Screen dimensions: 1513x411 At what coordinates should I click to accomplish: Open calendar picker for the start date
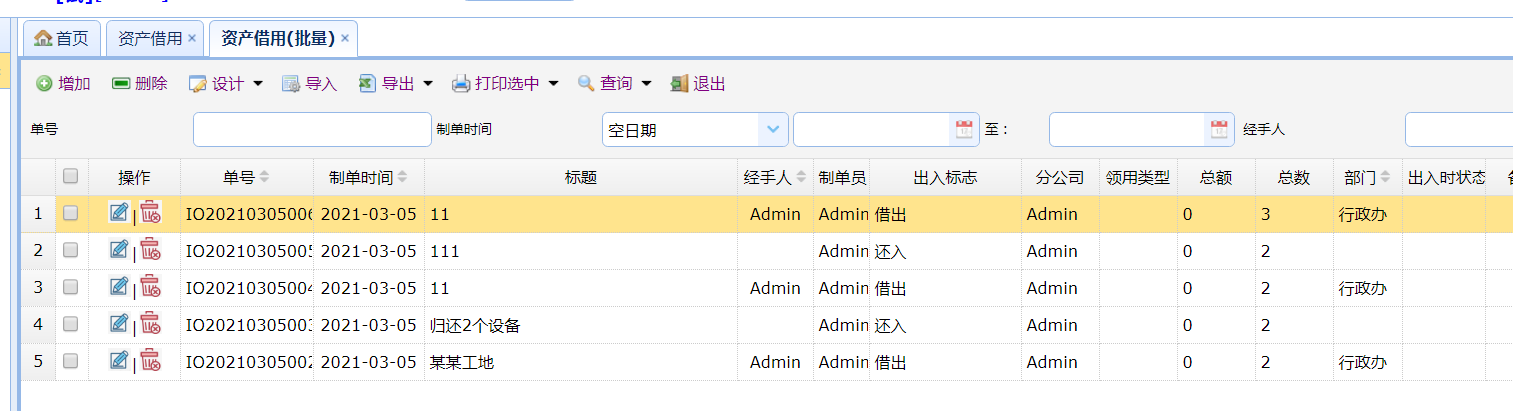pos(964,129)
